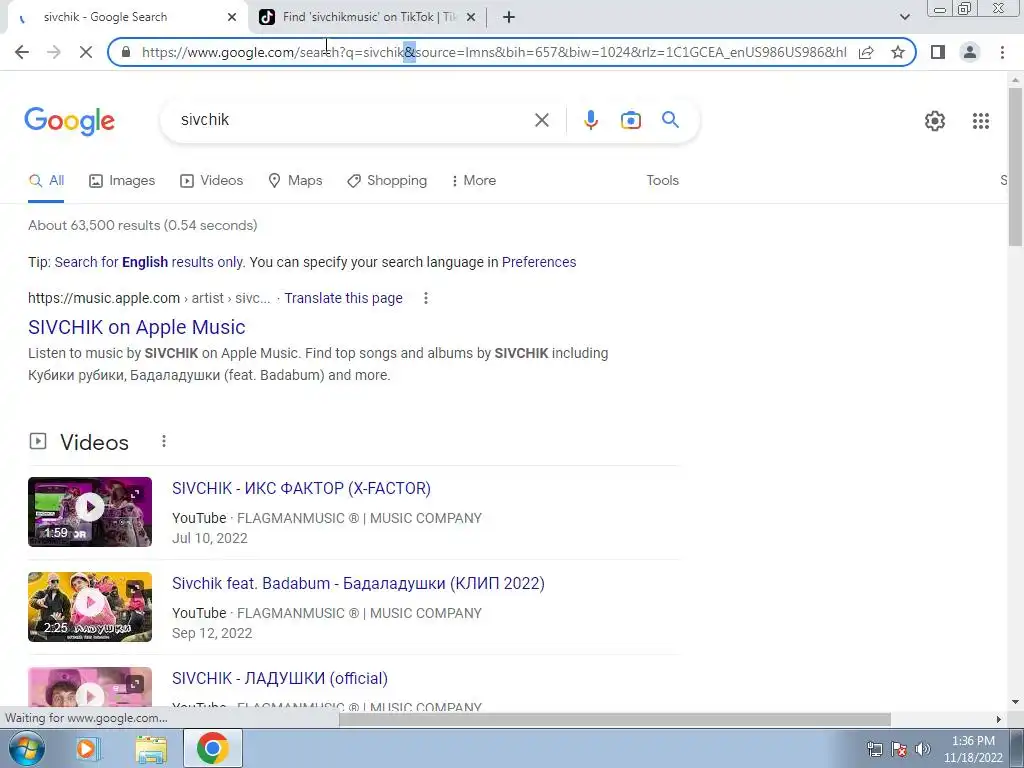
Task: Click the share page icon in address bar
Action: pyautogui.click(x=867, y=52)
